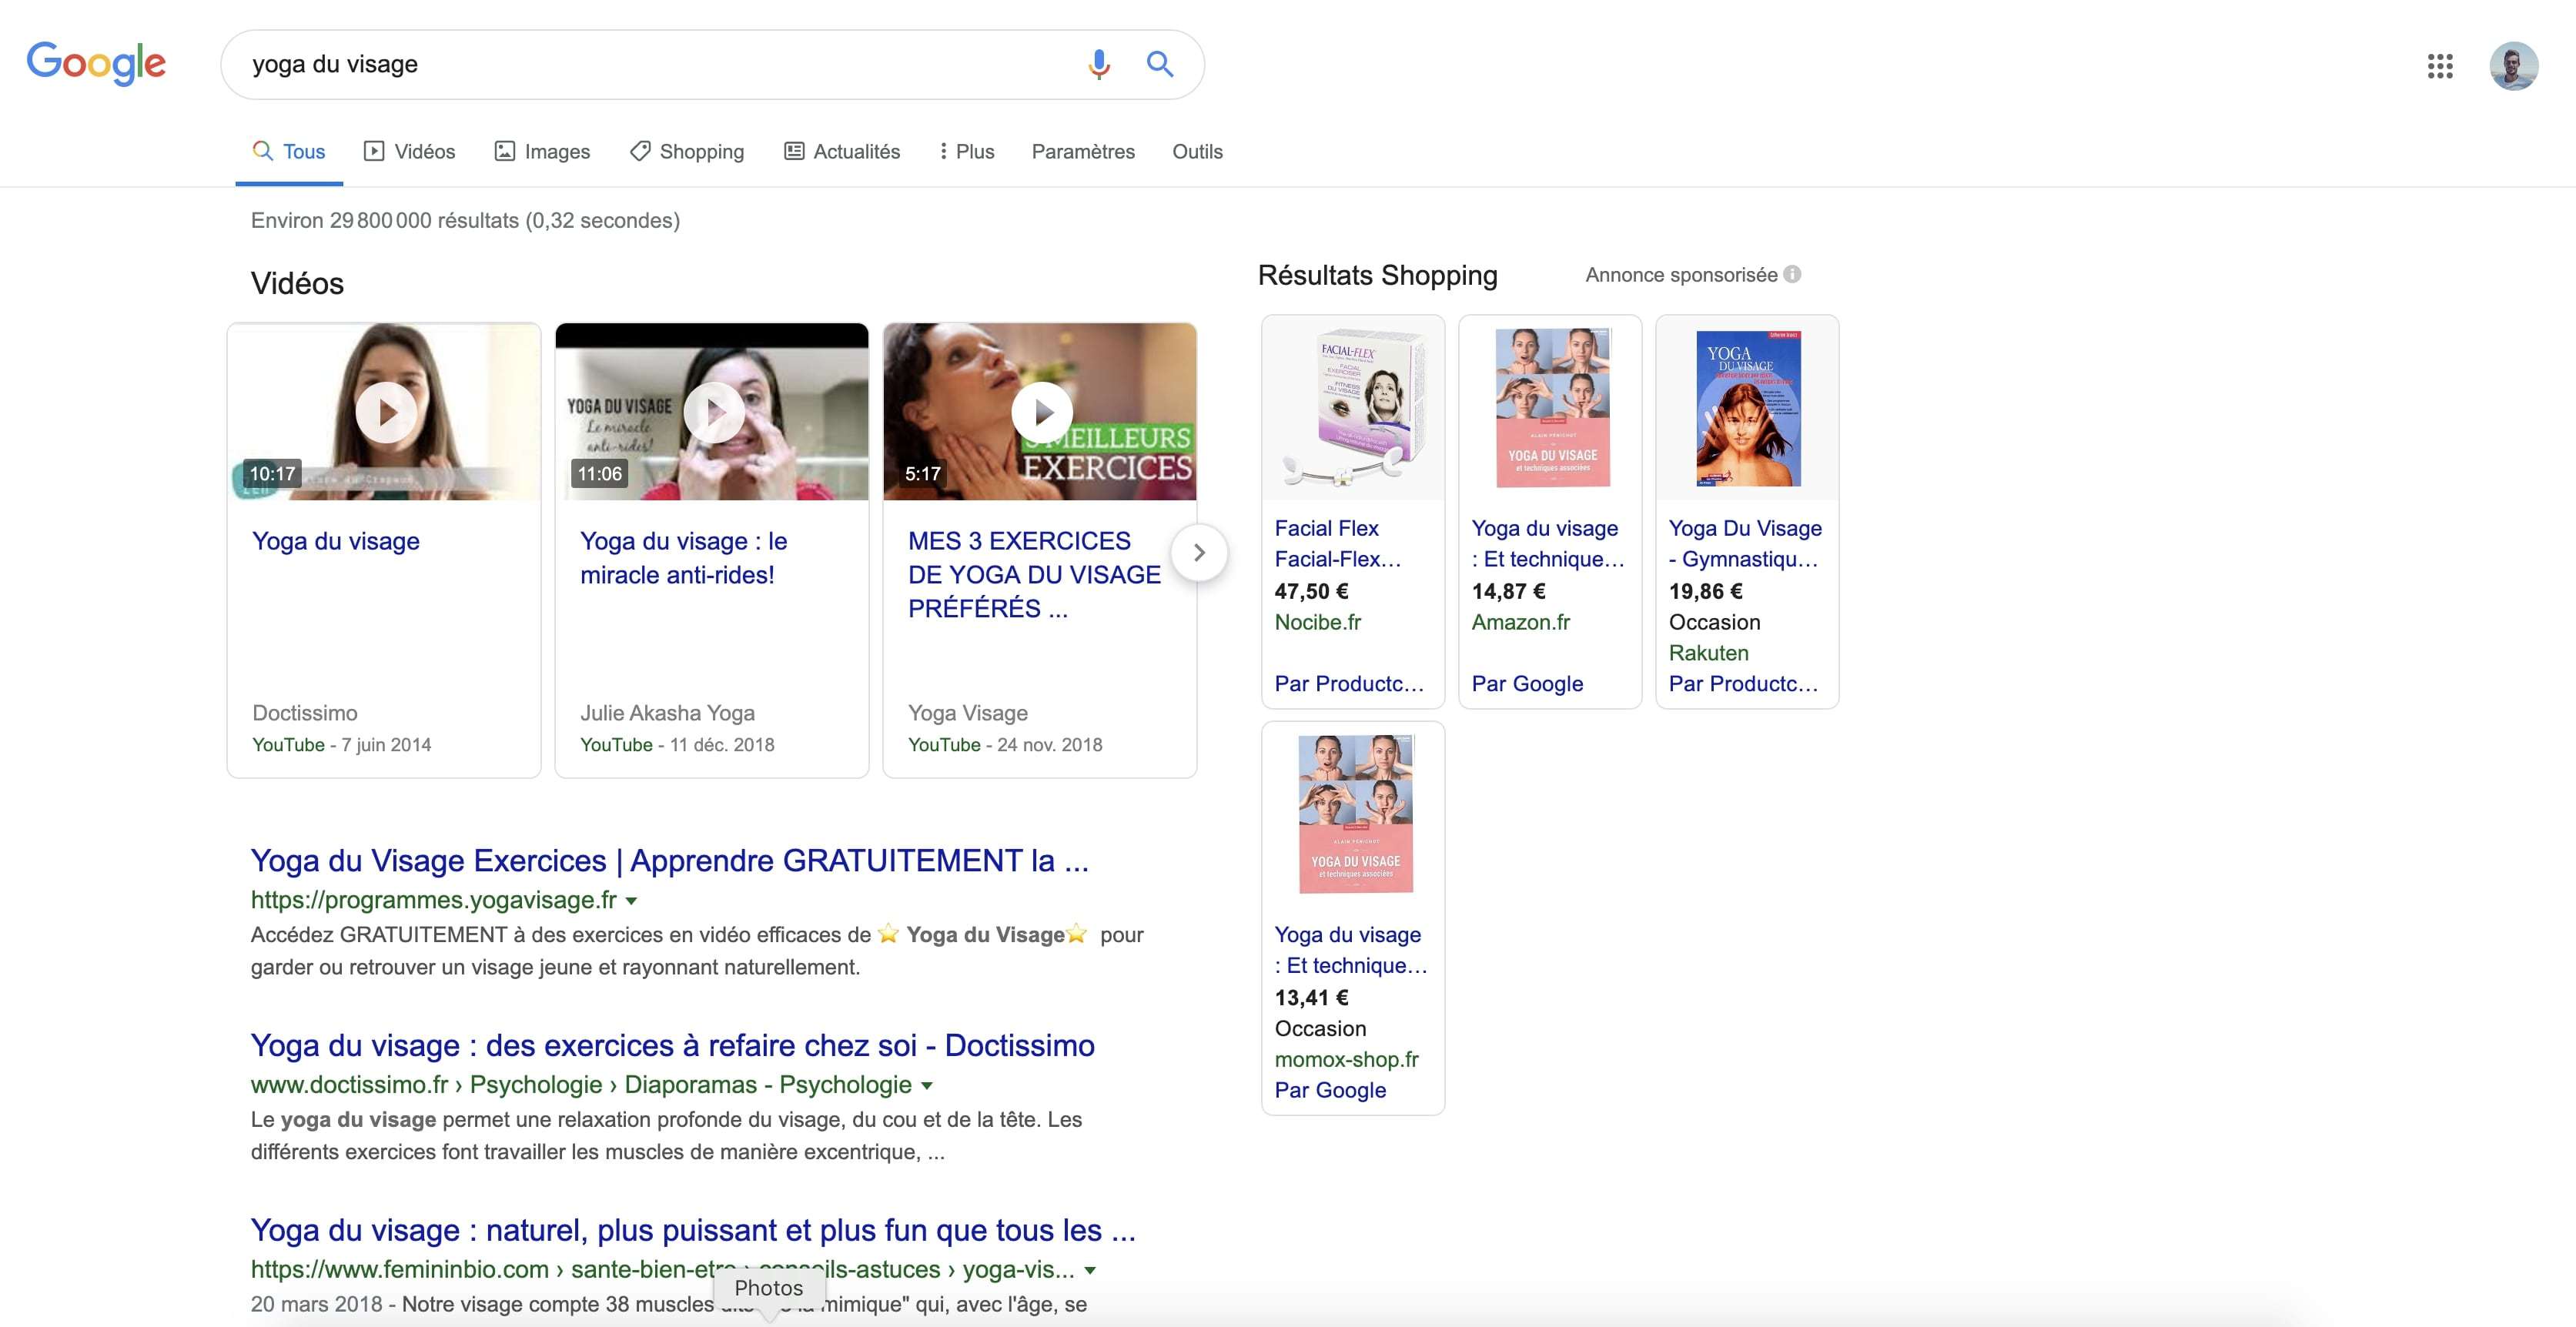
Task: Select the Tous tab
Action: pos(289,152)
